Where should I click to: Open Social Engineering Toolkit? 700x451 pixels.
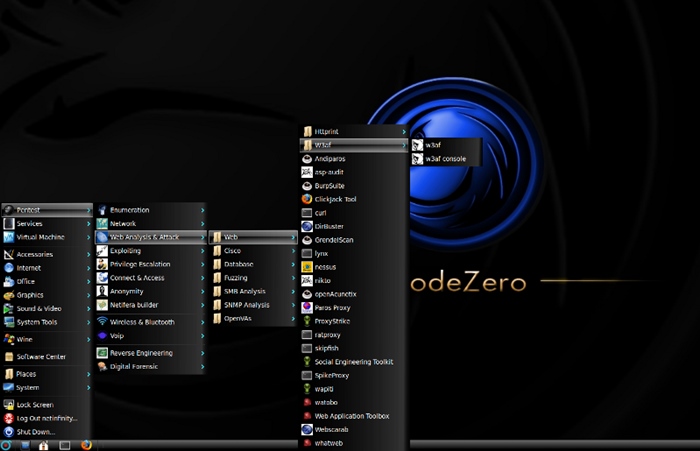(352, 361)
